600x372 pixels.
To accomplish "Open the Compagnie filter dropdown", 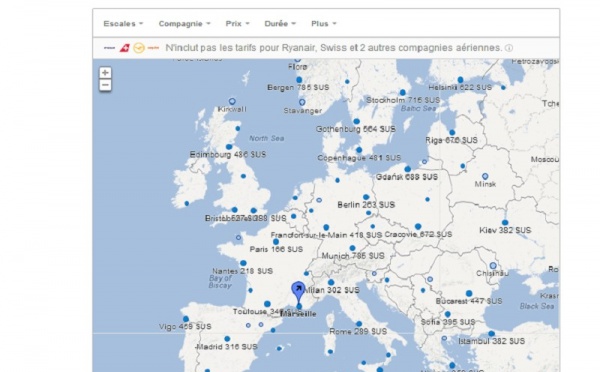I will click(184, 24).
